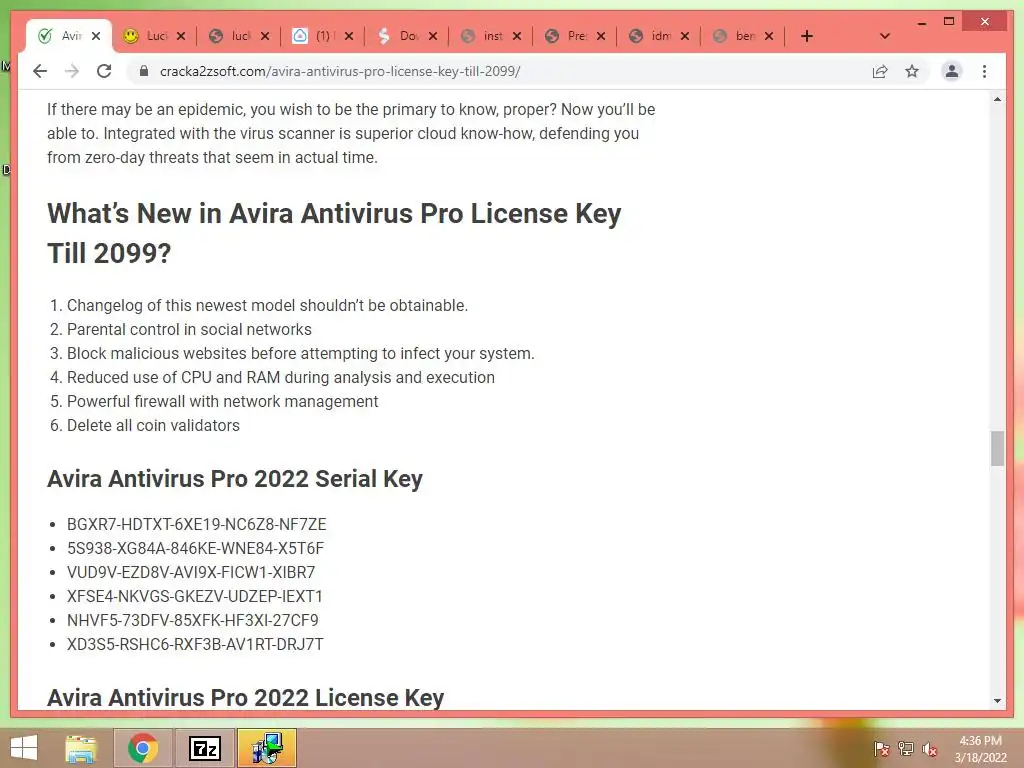Viewport: 1024px width, 768px height.
Task: Close the (1) notification tab
Action: point(349,36)
